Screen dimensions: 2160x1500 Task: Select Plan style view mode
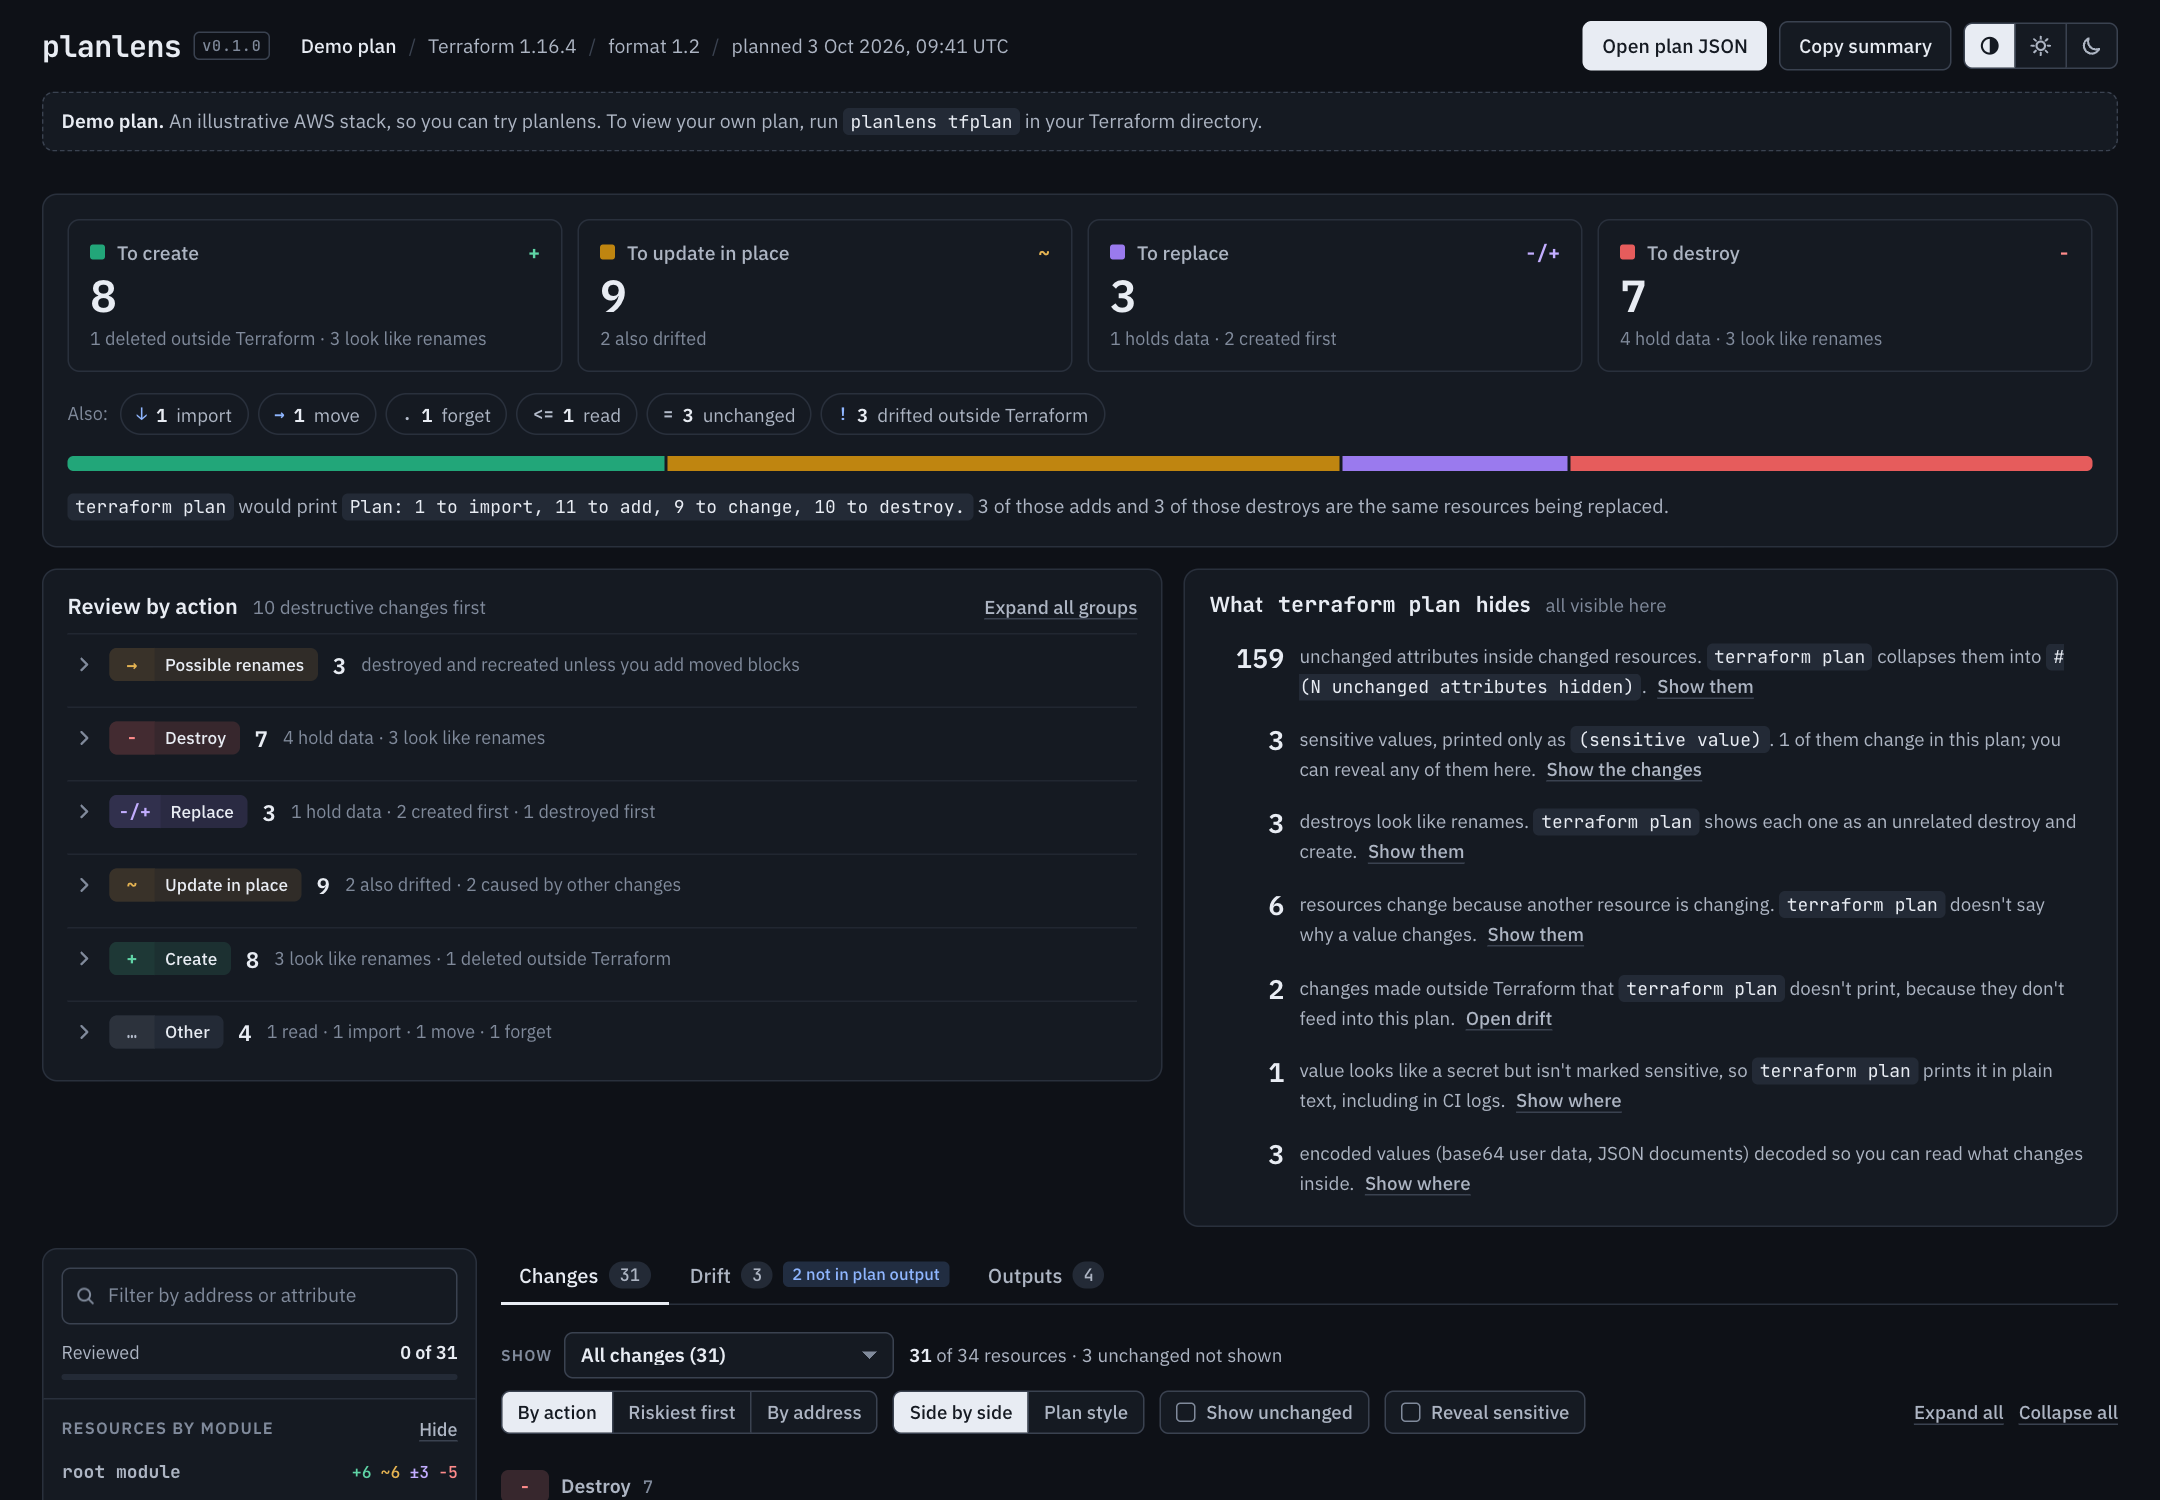click(1086, 1412)
